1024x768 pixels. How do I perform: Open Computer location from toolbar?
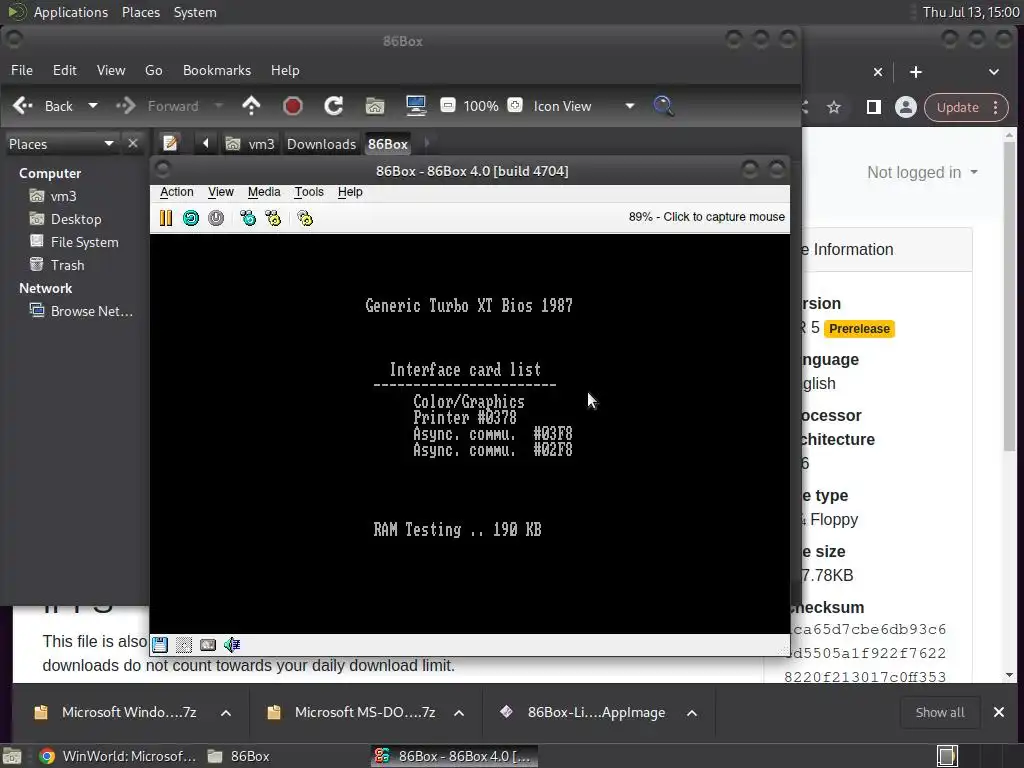415,106
